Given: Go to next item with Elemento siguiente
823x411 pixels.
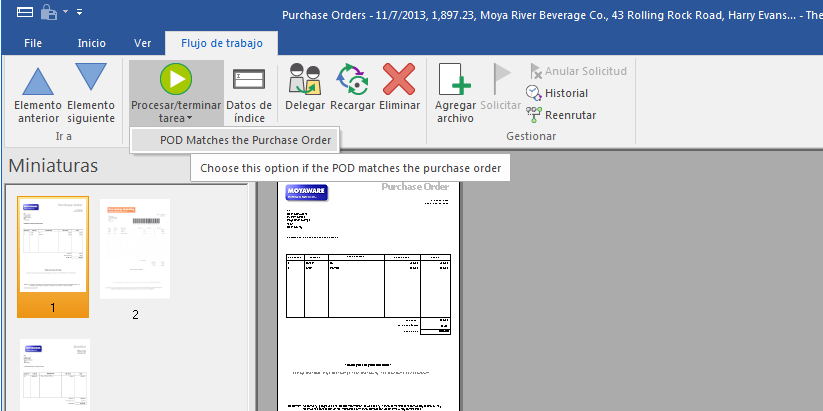Looking at the screenshot, I should coord(91,93).
